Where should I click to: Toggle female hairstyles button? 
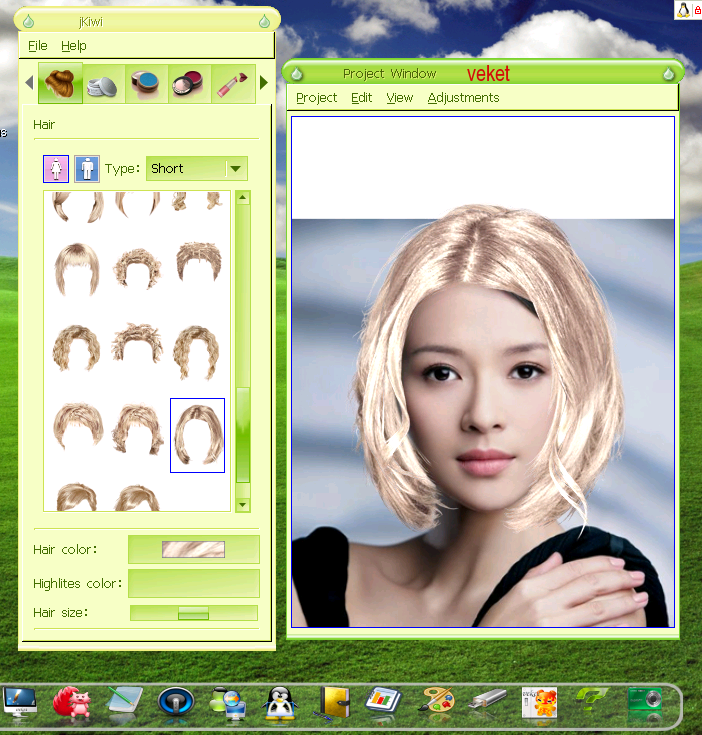pyautogui.click(x=56, y=169)
